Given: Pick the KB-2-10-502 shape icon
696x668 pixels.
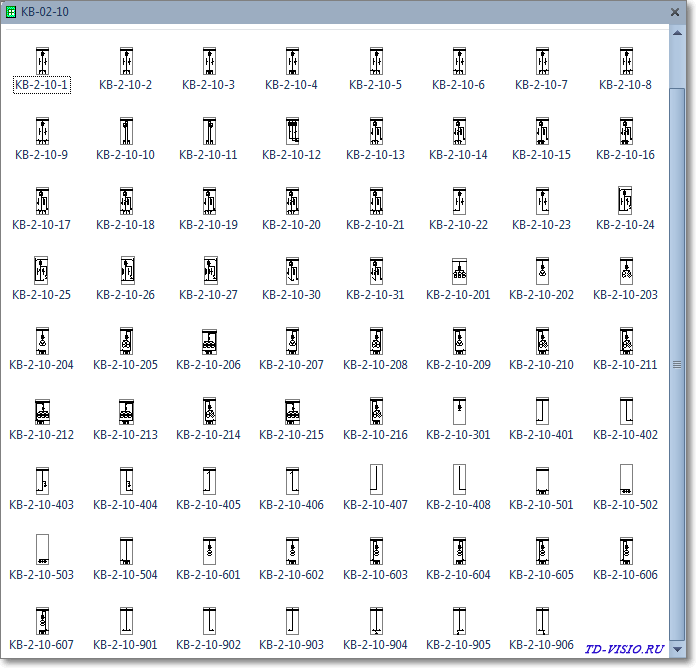Looking at the screenshot, I should (626, 479).
